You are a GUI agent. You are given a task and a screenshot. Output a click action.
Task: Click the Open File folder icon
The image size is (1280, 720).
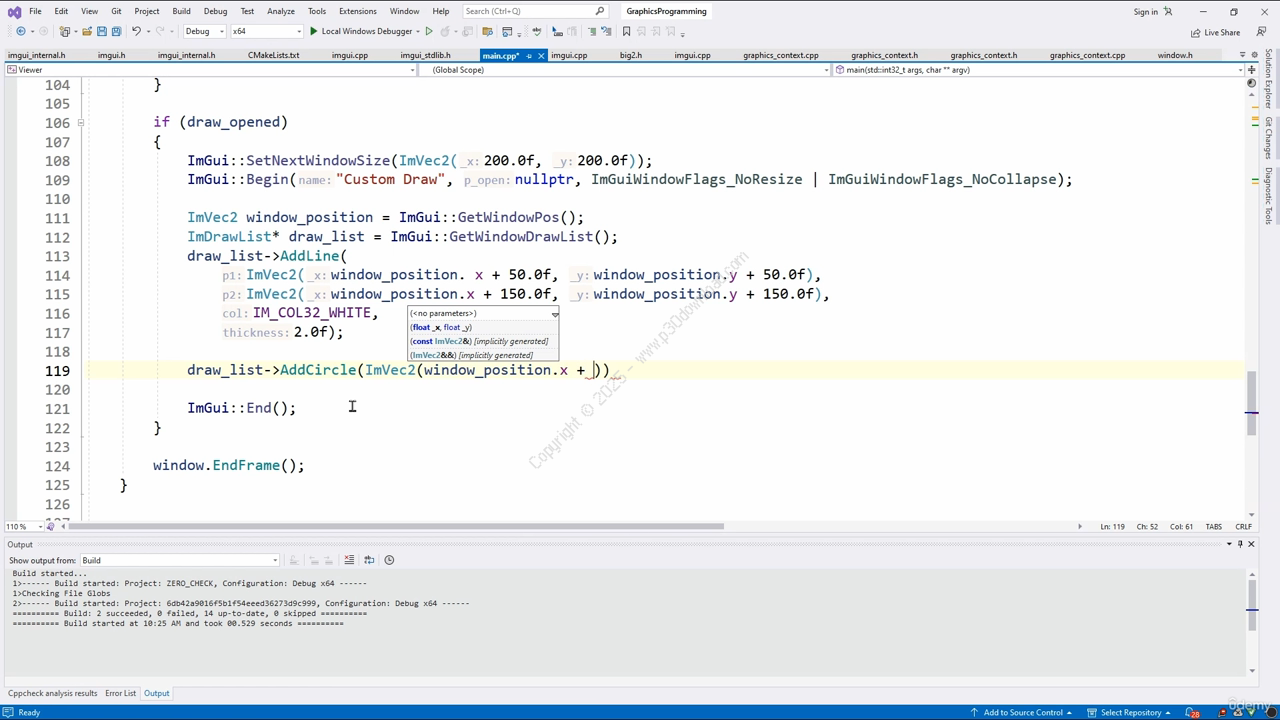coord(87,31)
